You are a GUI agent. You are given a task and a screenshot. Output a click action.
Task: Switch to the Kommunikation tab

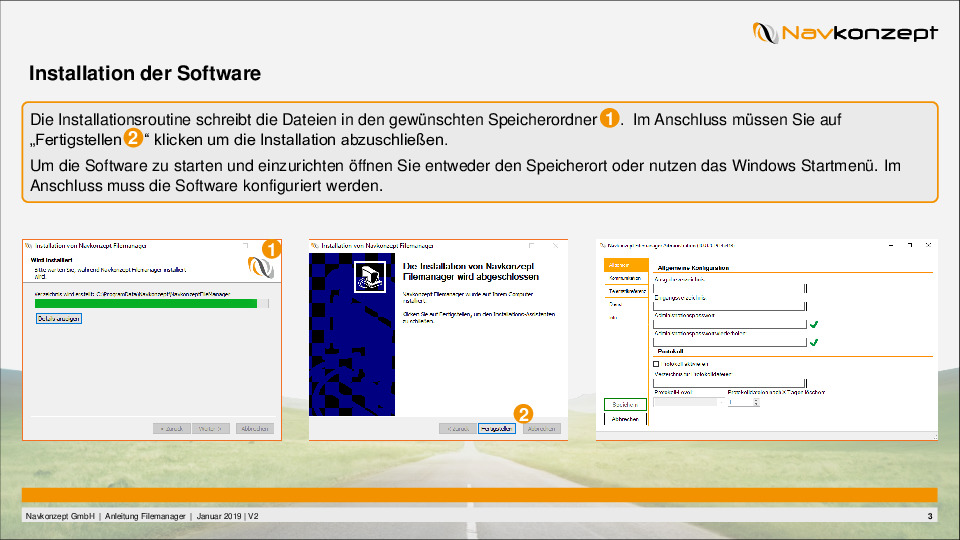625,278
